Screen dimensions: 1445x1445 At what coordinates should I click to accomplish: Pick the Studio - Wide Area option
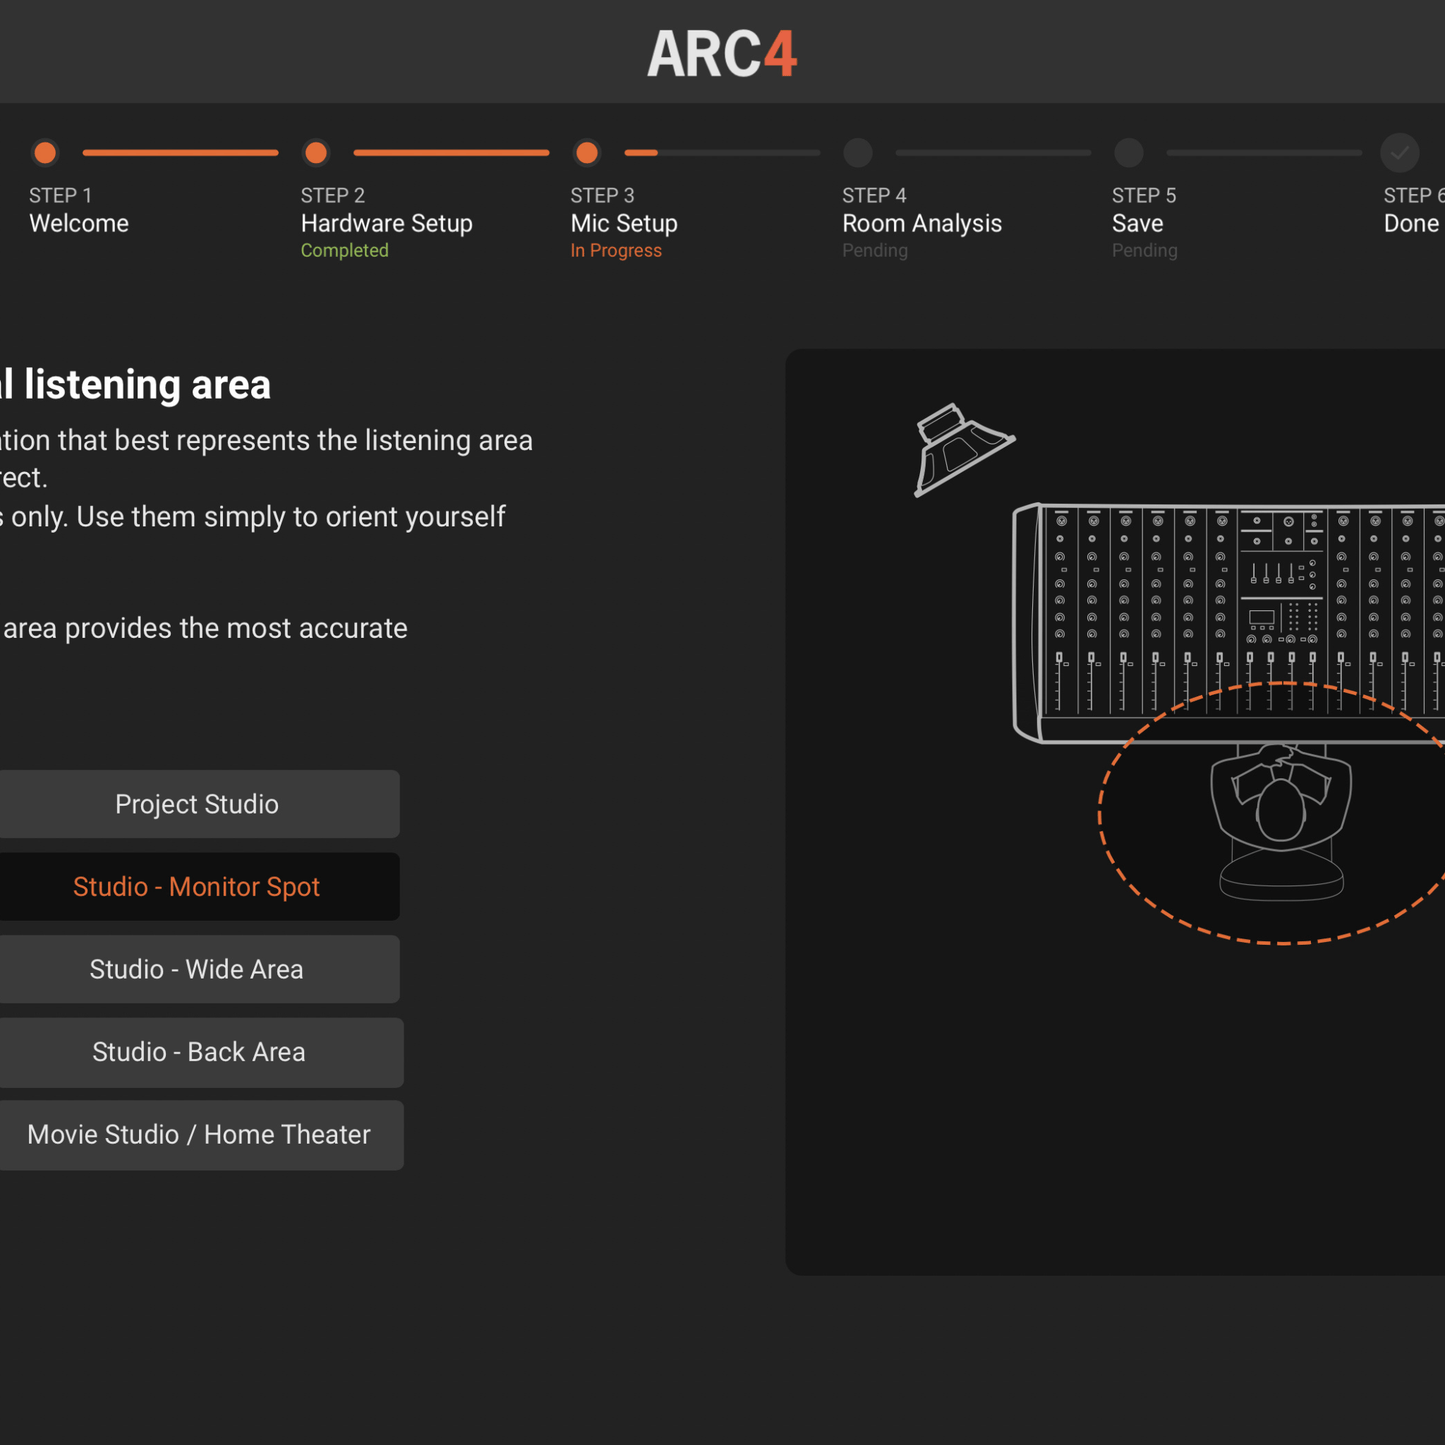198,969
